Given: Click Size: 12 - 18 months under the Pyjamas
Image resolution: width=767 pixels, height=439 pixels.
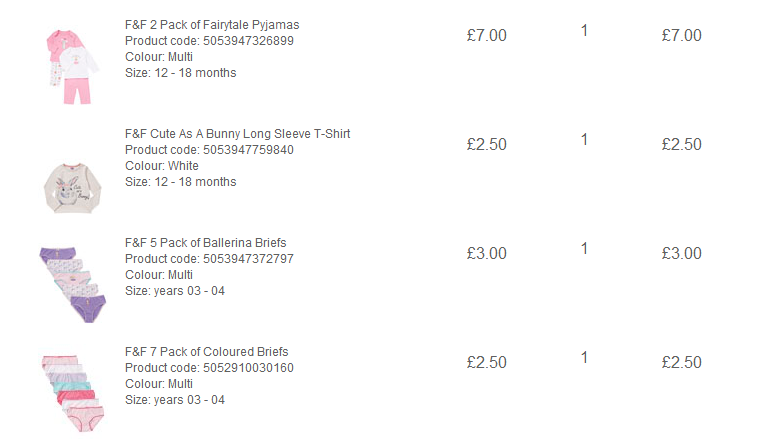Looking at the screenshot, I should [180, 73].
